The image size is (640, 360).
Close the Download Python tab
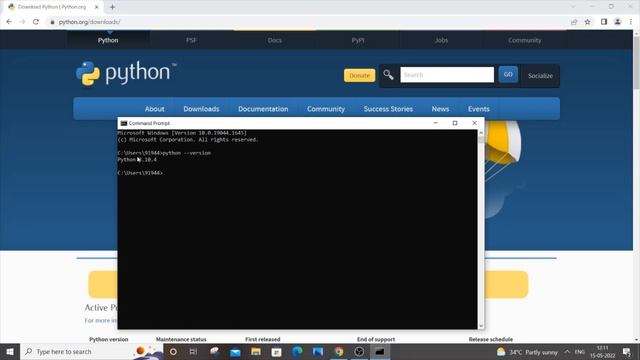[97, 7]
